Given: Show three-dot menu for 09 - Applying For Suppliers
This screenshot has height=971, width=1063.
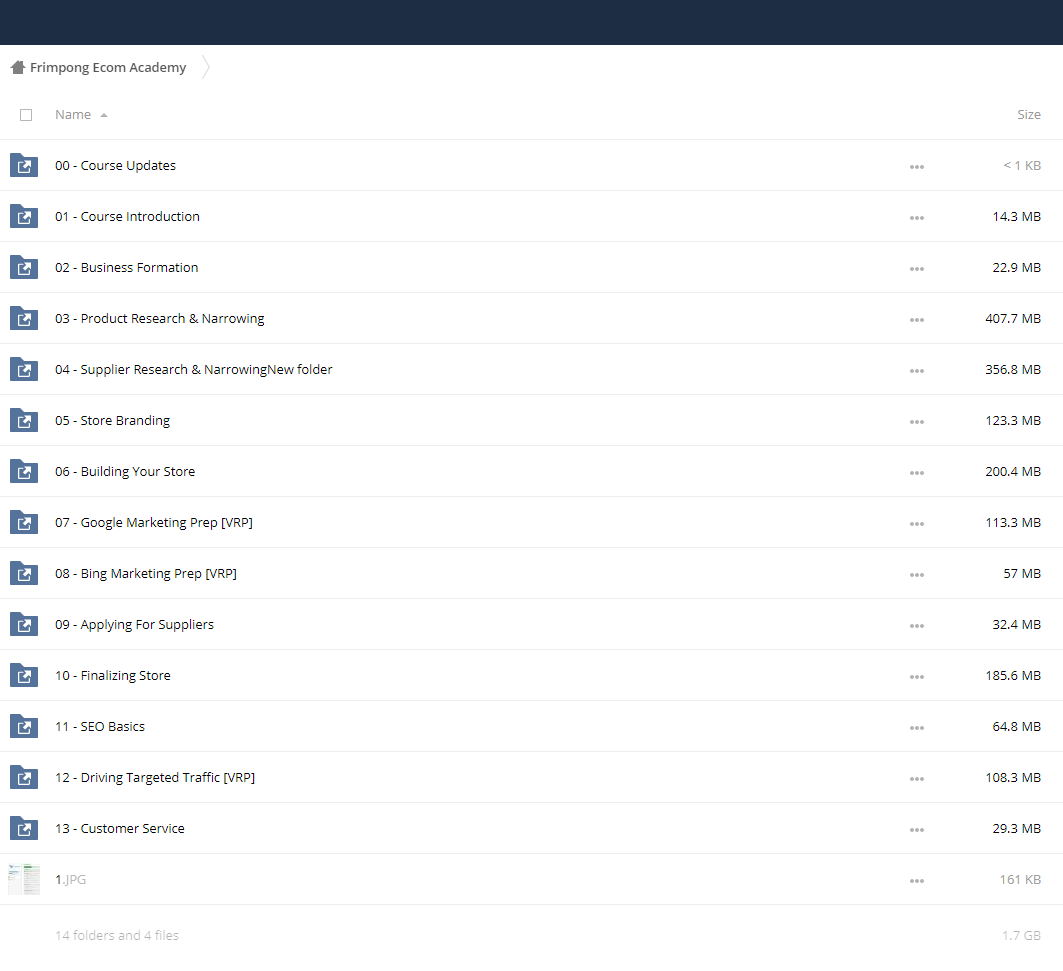Looking at the screenshot, I should pos(917,626).
